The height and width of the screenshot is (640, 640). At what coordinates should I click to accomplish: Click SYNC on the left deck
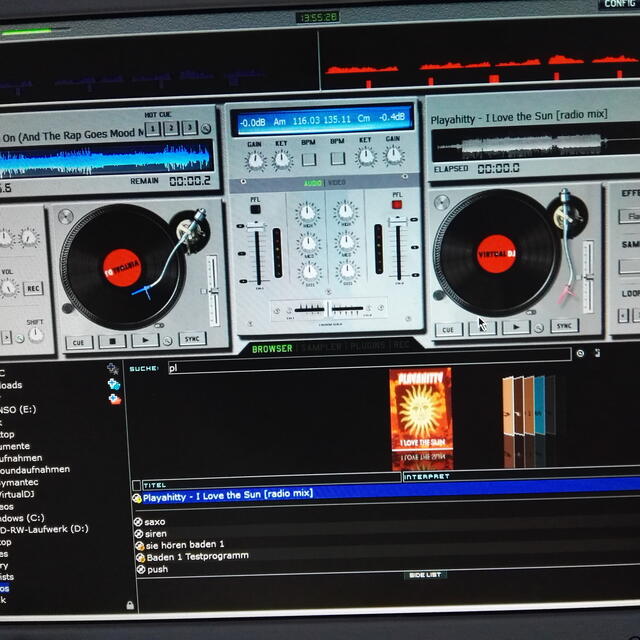click(191, 339)
